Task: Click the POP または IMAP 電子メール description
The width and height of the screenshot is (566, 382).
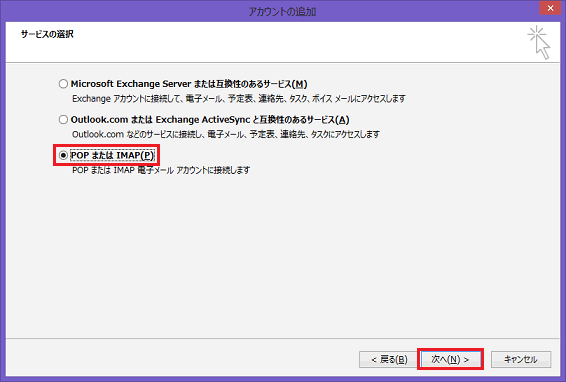Action: [x=161, y=170]
